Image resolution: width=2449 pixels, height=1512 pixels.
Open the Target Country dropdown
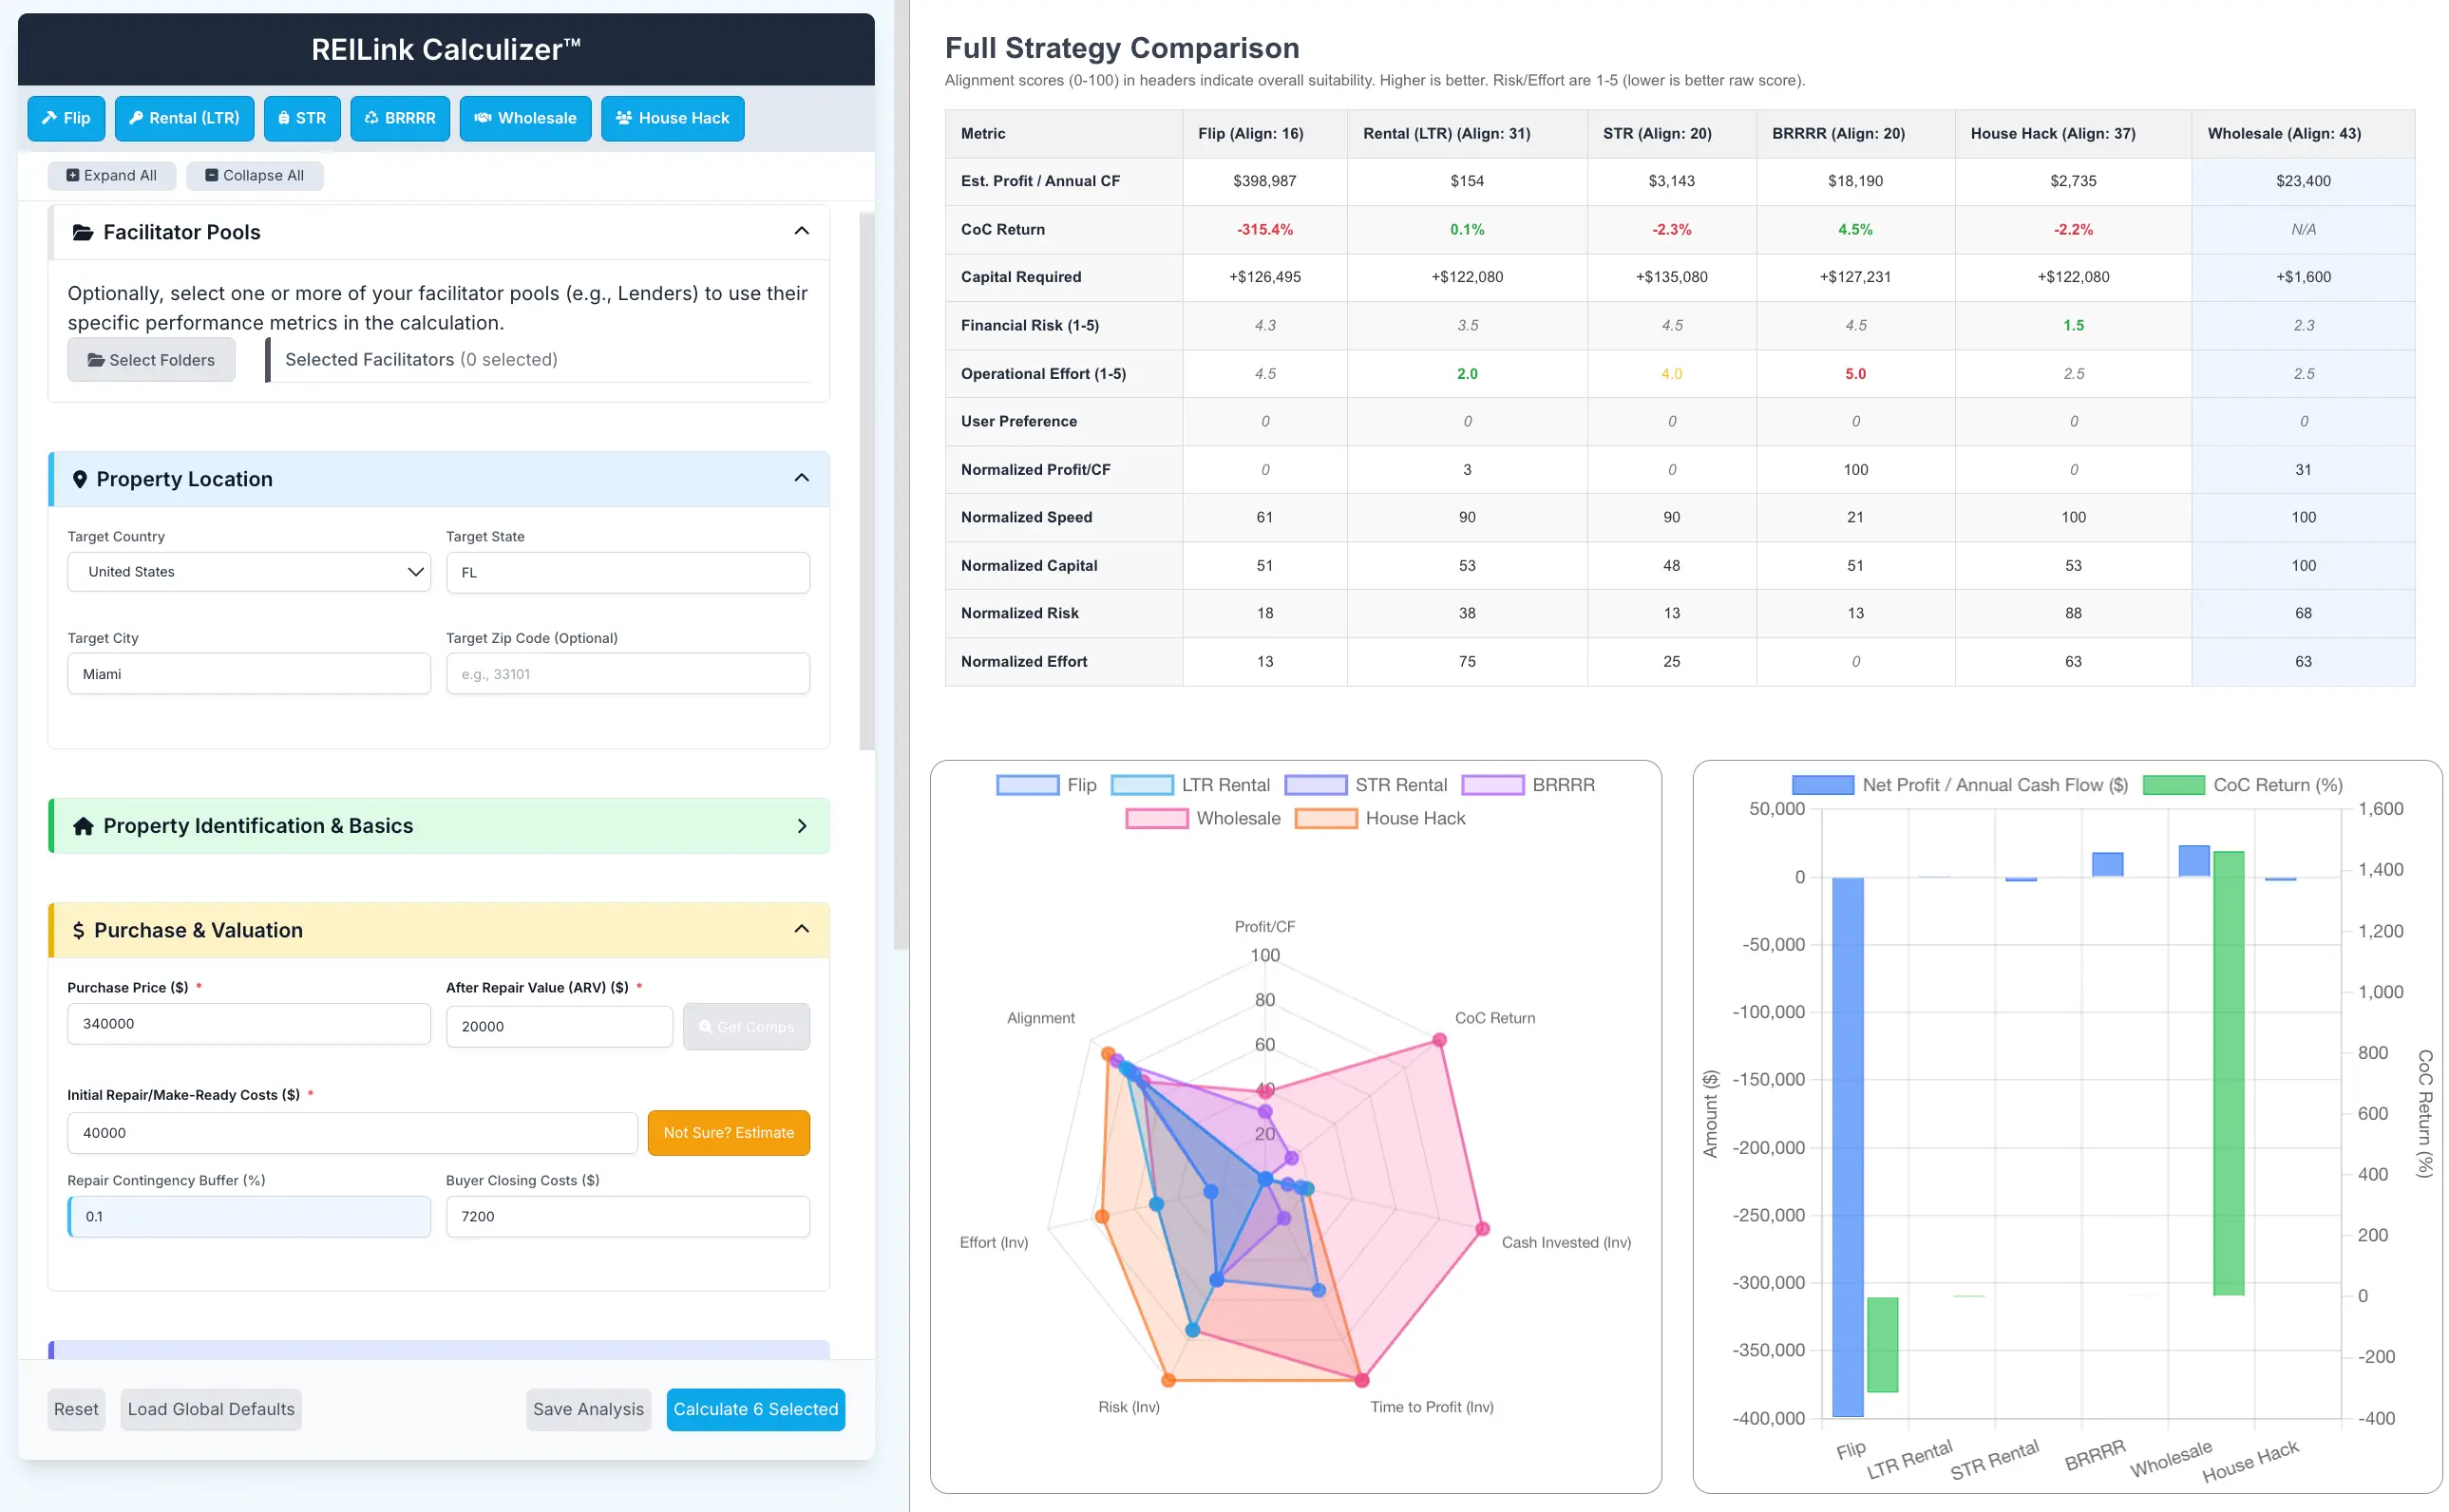(x=249, y=572)
